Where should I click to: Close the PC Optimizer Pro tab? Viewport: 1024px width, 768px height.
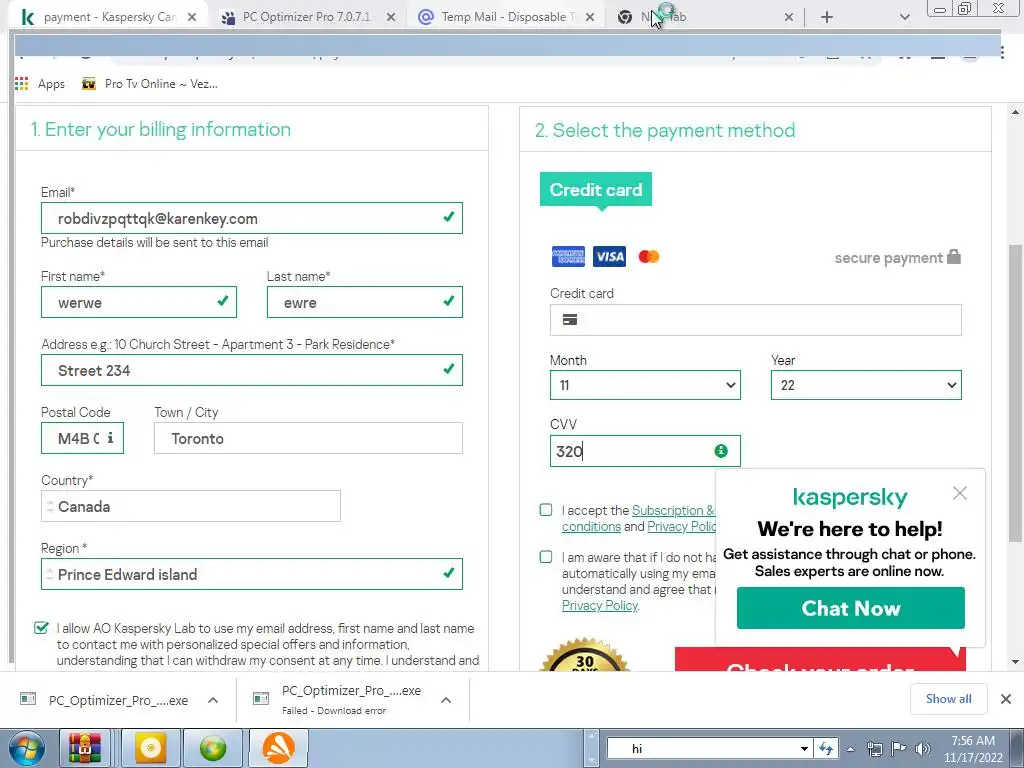coord(391,18)
